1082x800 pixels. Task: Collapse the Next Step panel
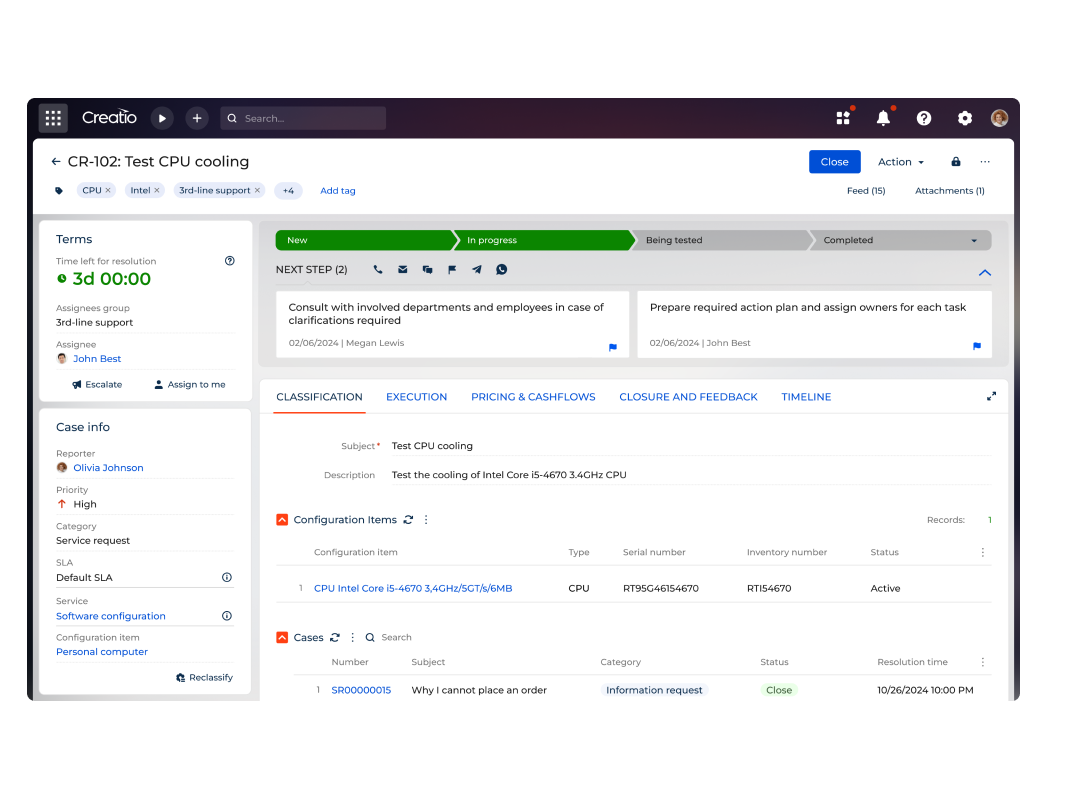[984, 272]
